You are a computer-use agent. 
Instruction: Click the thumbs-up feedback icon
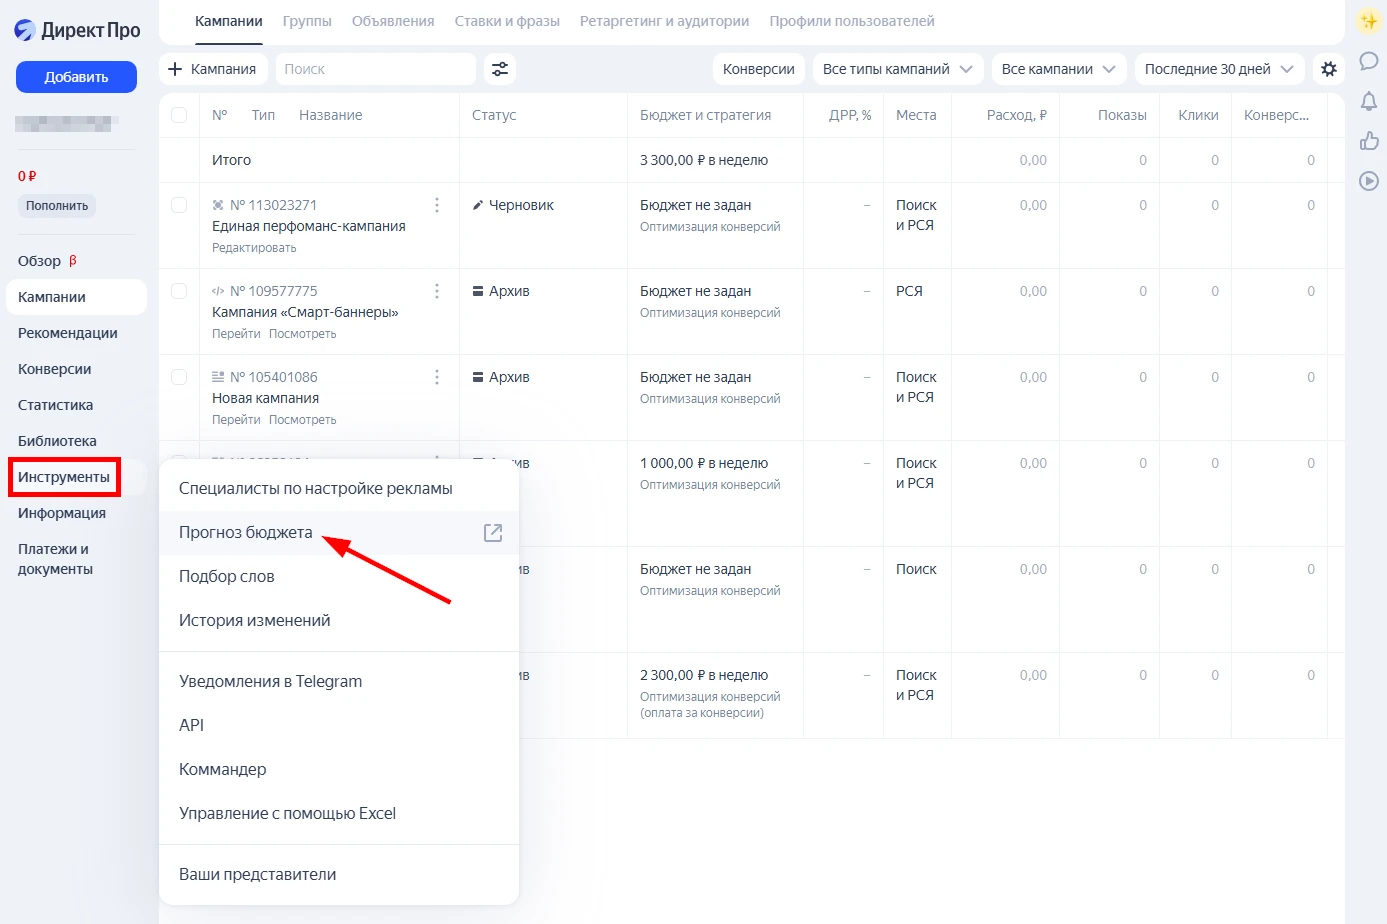1368,141
